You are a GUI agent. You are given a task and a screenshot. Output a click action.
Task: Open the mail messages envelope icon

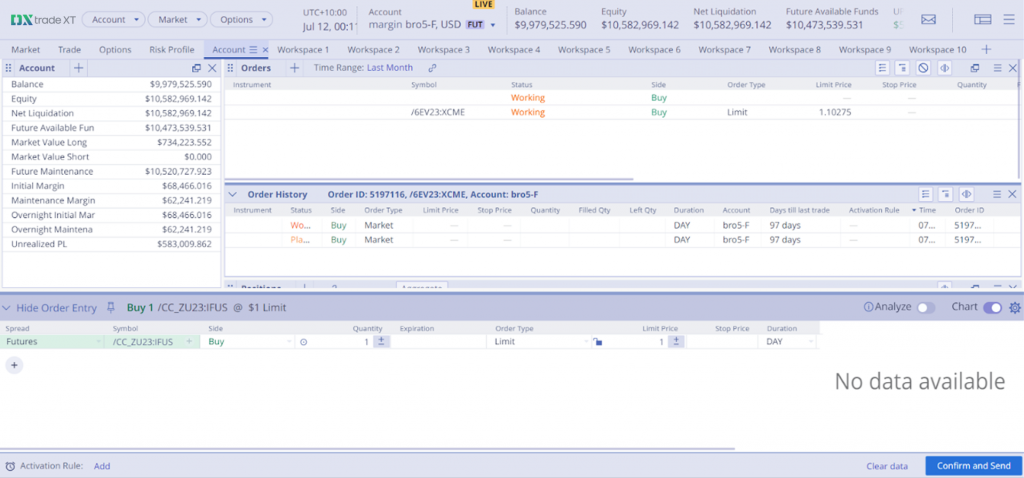tap(929, 19)
